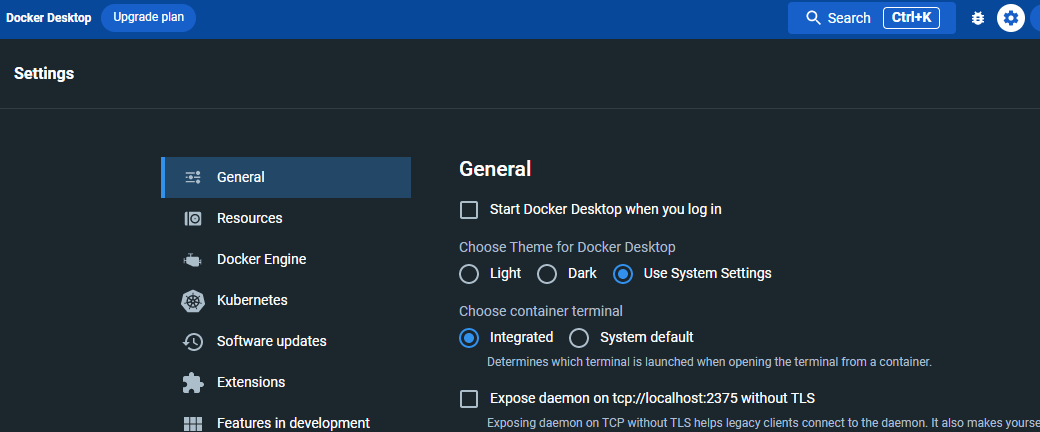Open the Resources settings tab

pos(286,218)
